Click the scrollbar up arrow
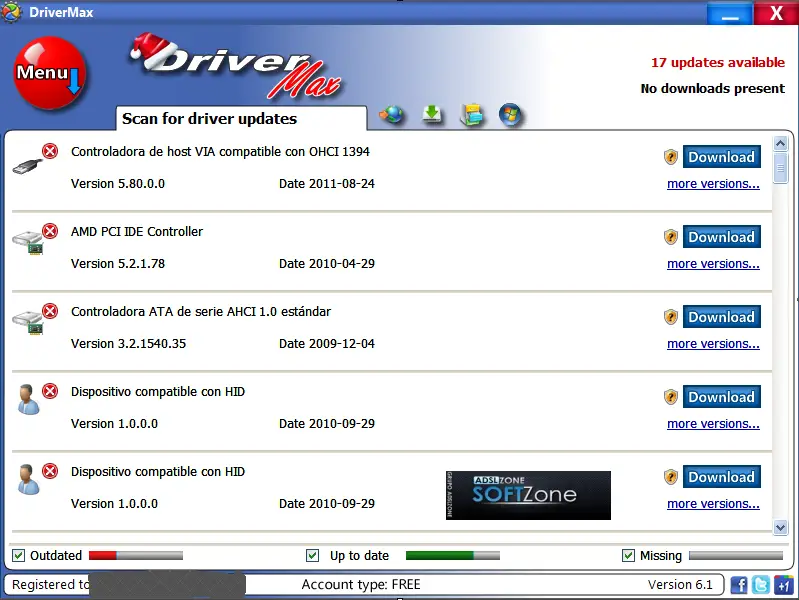This screenshot has height=600, width=799. coord(780,144)
